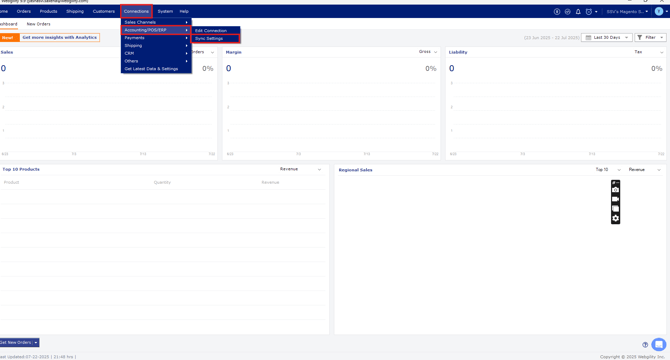The width and height of the screenshot is (670, 360).
Task: Open Sales Channels submenu entry
Action: [156, 22]
